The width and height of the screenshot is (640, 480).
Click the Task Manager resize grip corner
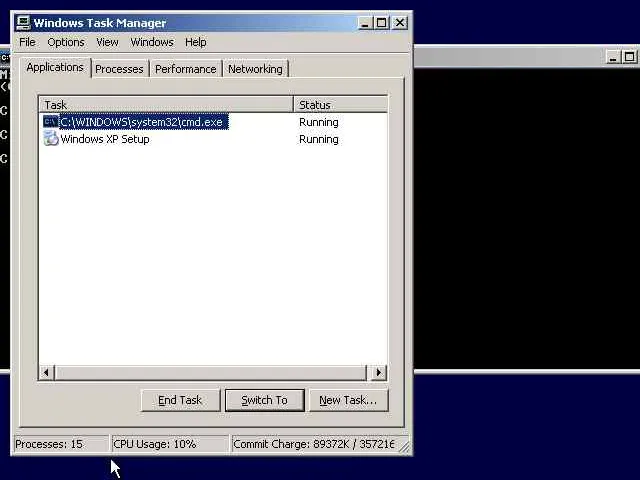pyautogui.click(x=404, y=447)
